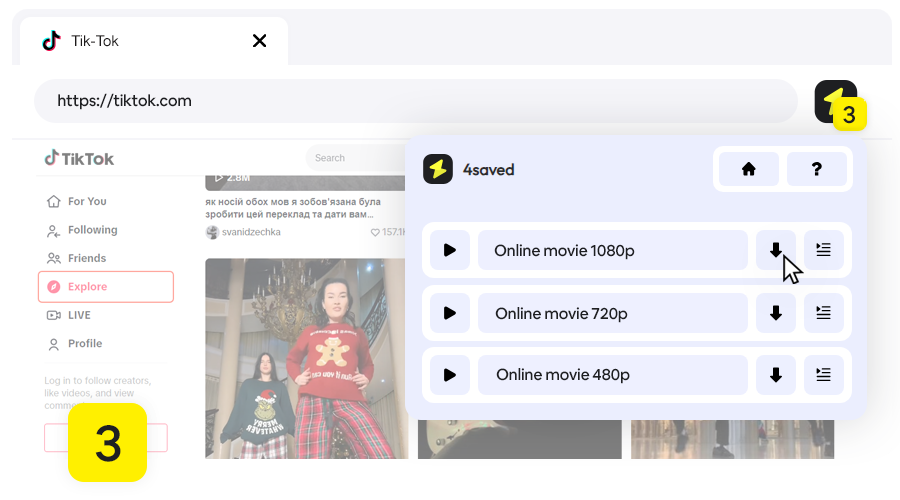Open the Friends section in sidebar
The height and width of the screenshot is (500, 900).
(86, 258)
